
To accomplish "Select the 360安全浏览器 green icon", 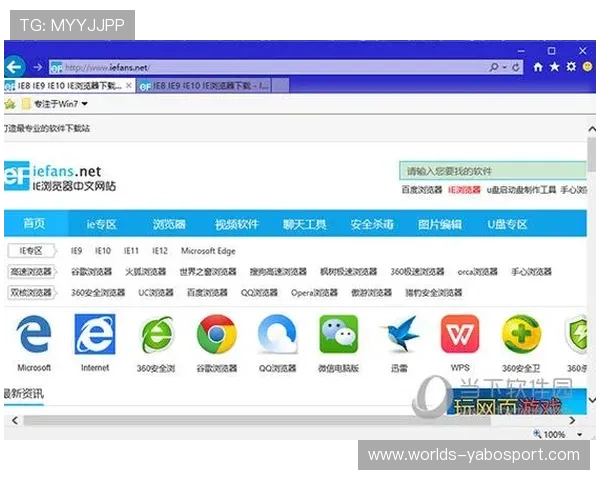I will click(x=156, y=336).
